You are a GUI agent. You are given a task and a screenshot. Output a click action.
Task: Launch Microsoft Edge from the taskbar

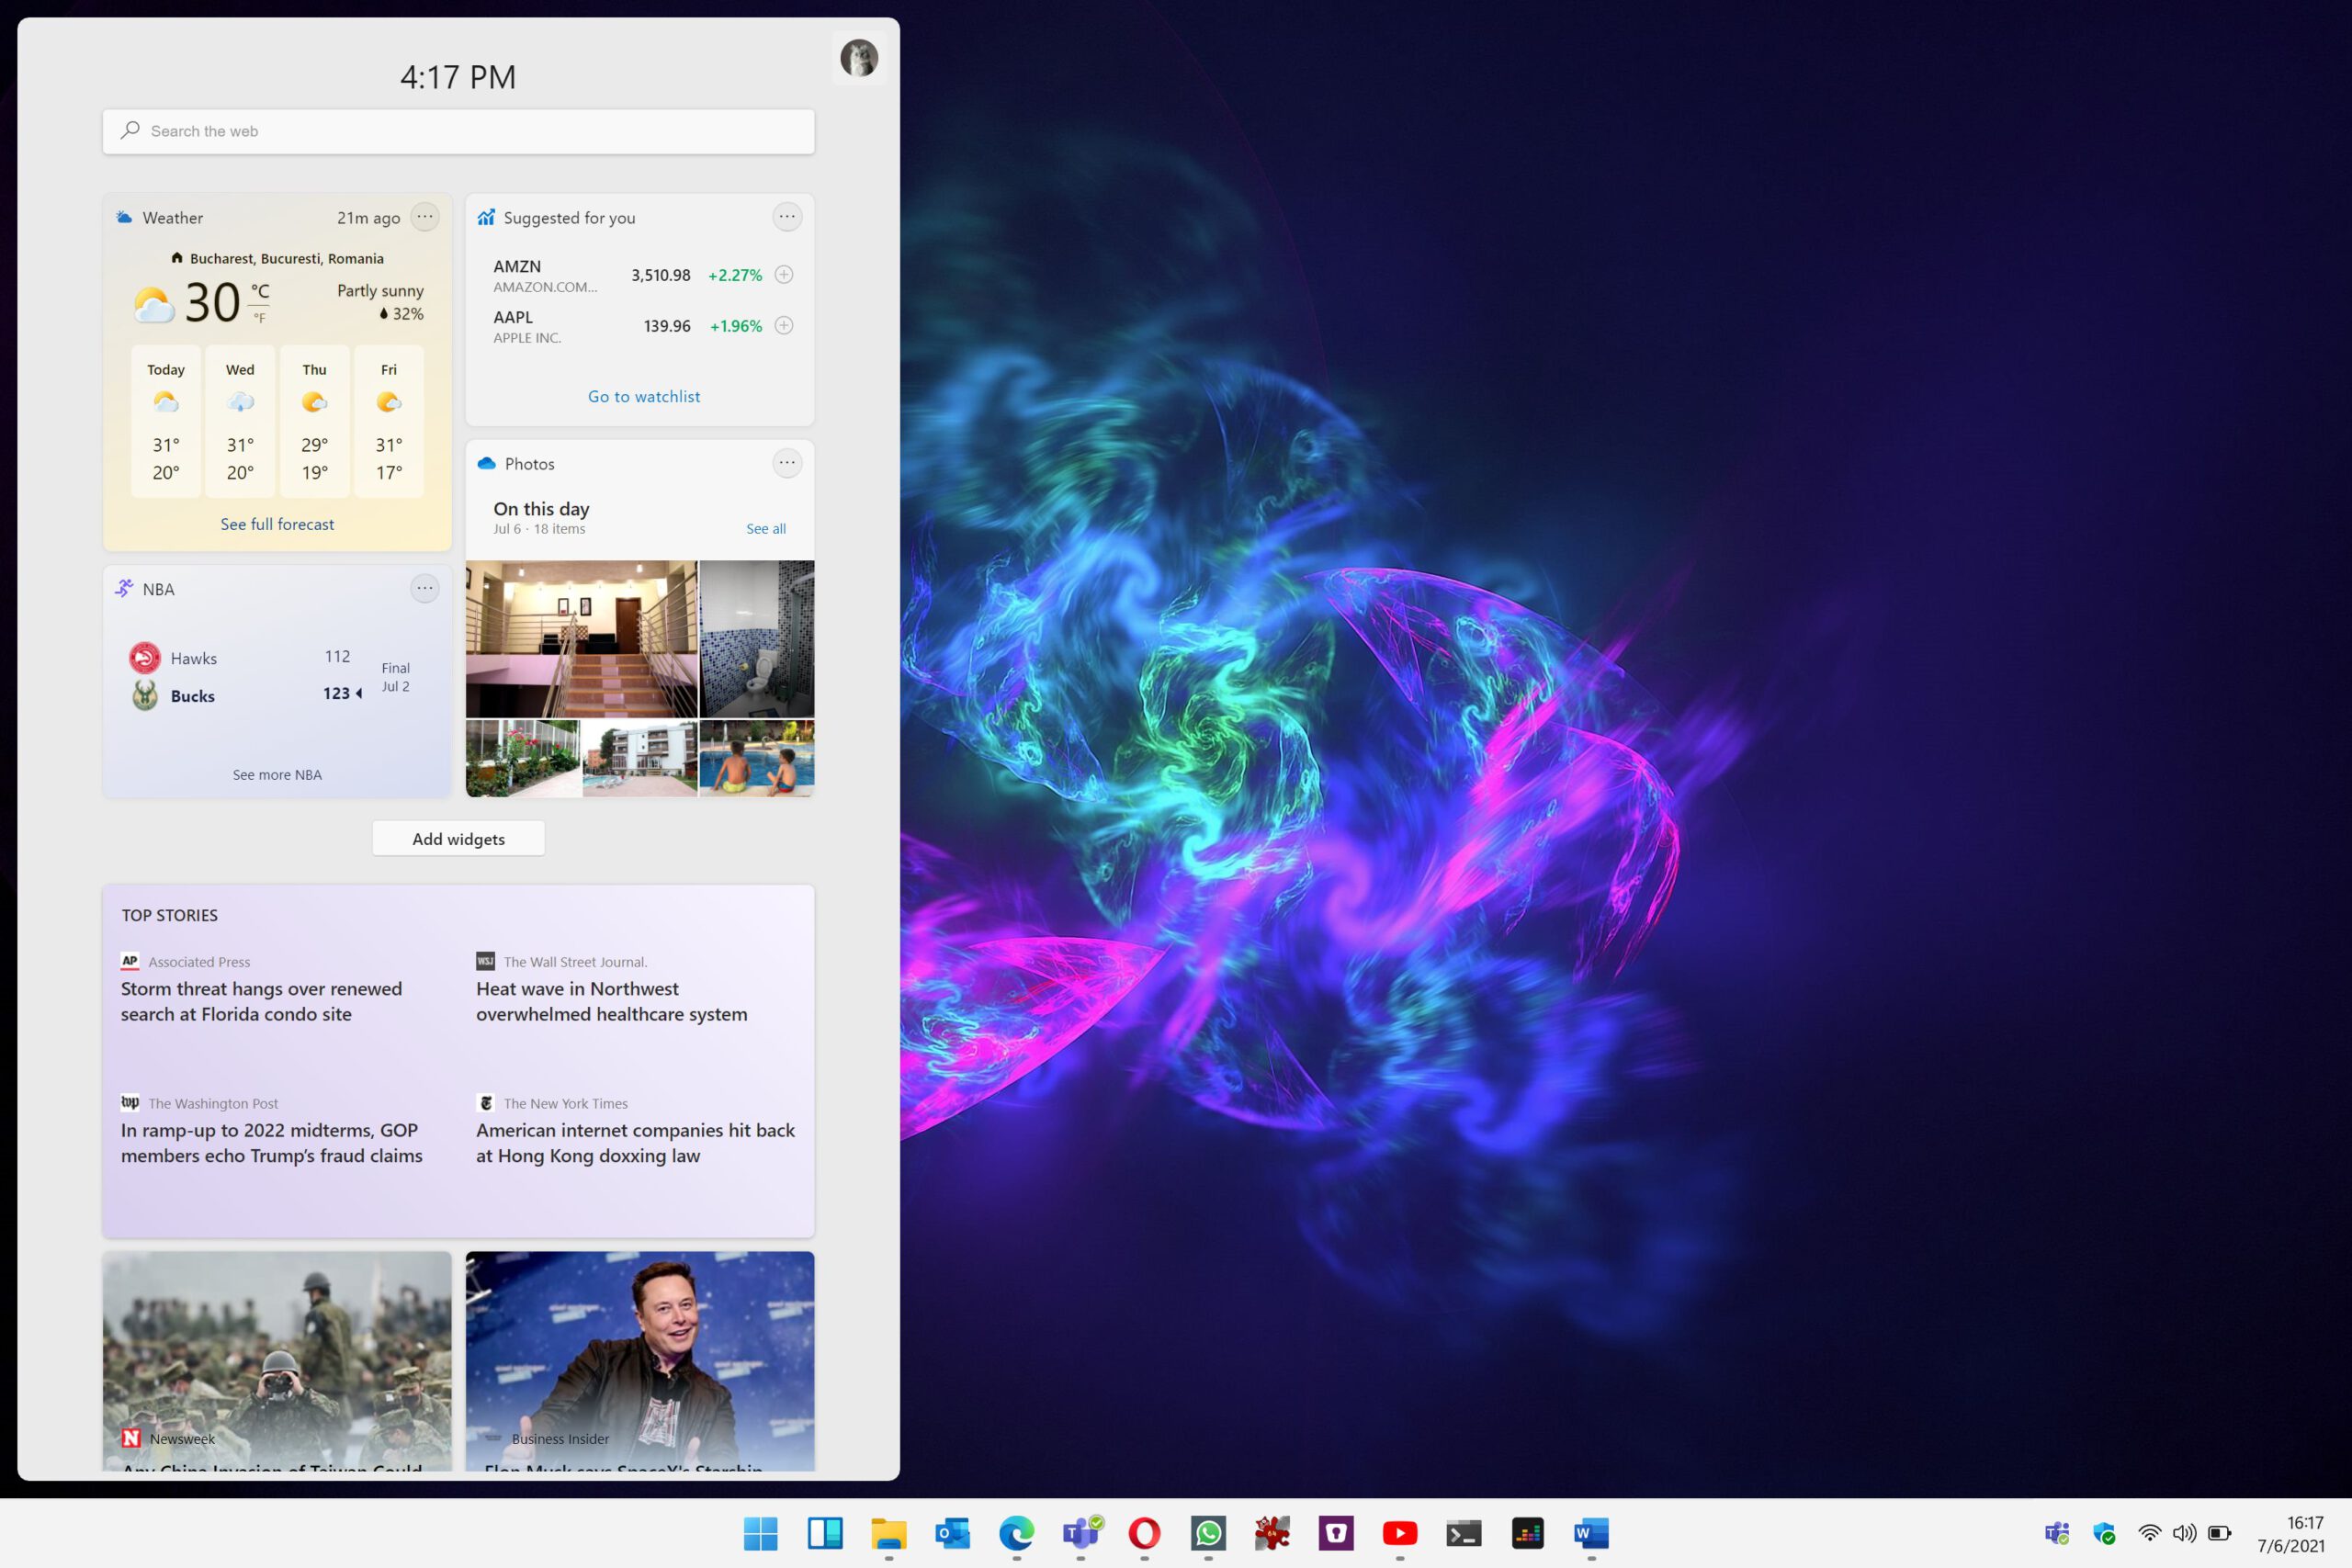click(x=1016, y=1532)
